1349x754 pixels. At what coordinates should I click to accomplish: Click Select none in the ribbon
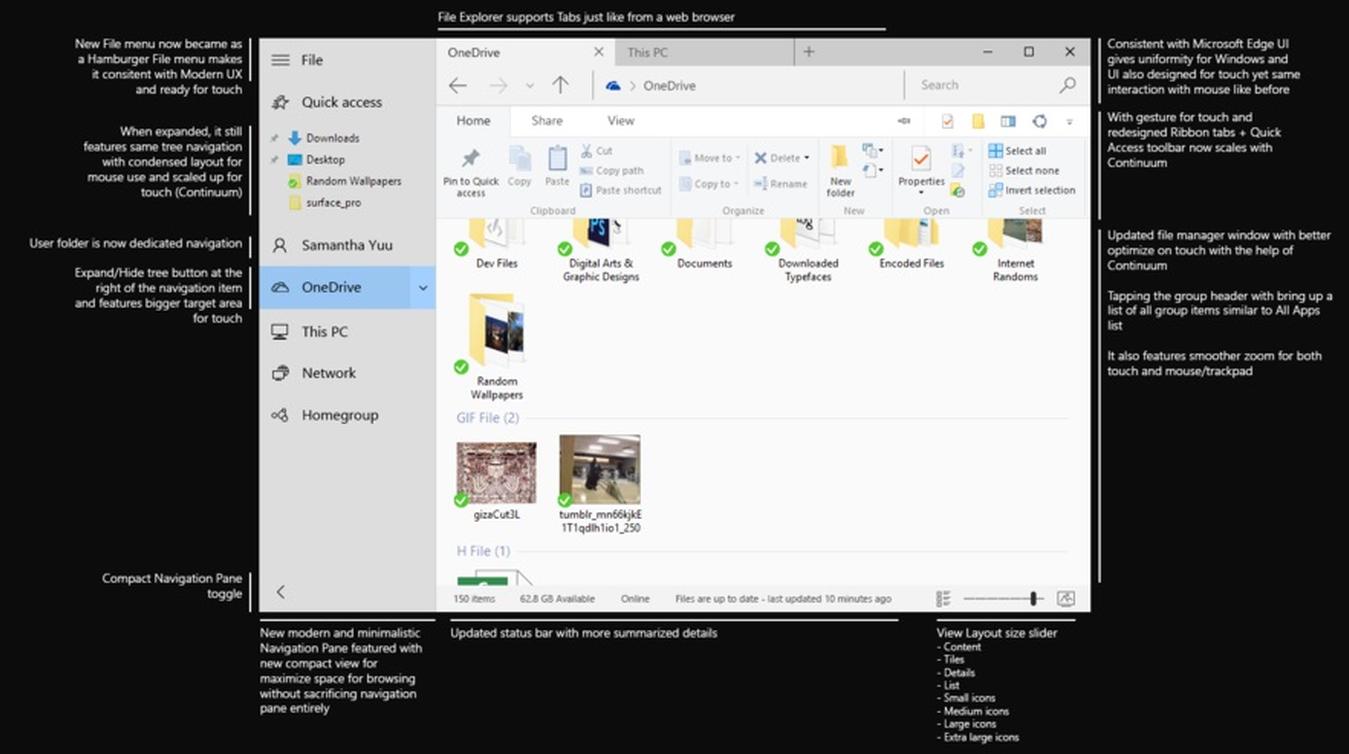coord(1024,171)
